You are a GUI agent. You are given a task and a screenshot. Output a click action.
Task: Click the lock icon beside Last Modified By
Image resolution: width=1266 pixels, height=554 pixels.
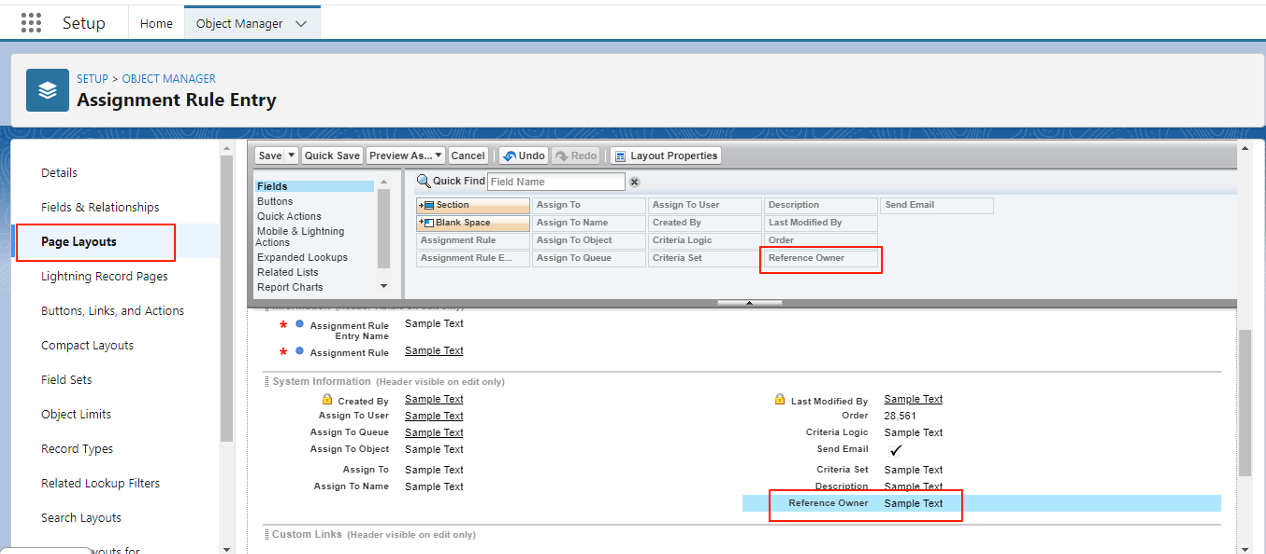pos(780,400)
